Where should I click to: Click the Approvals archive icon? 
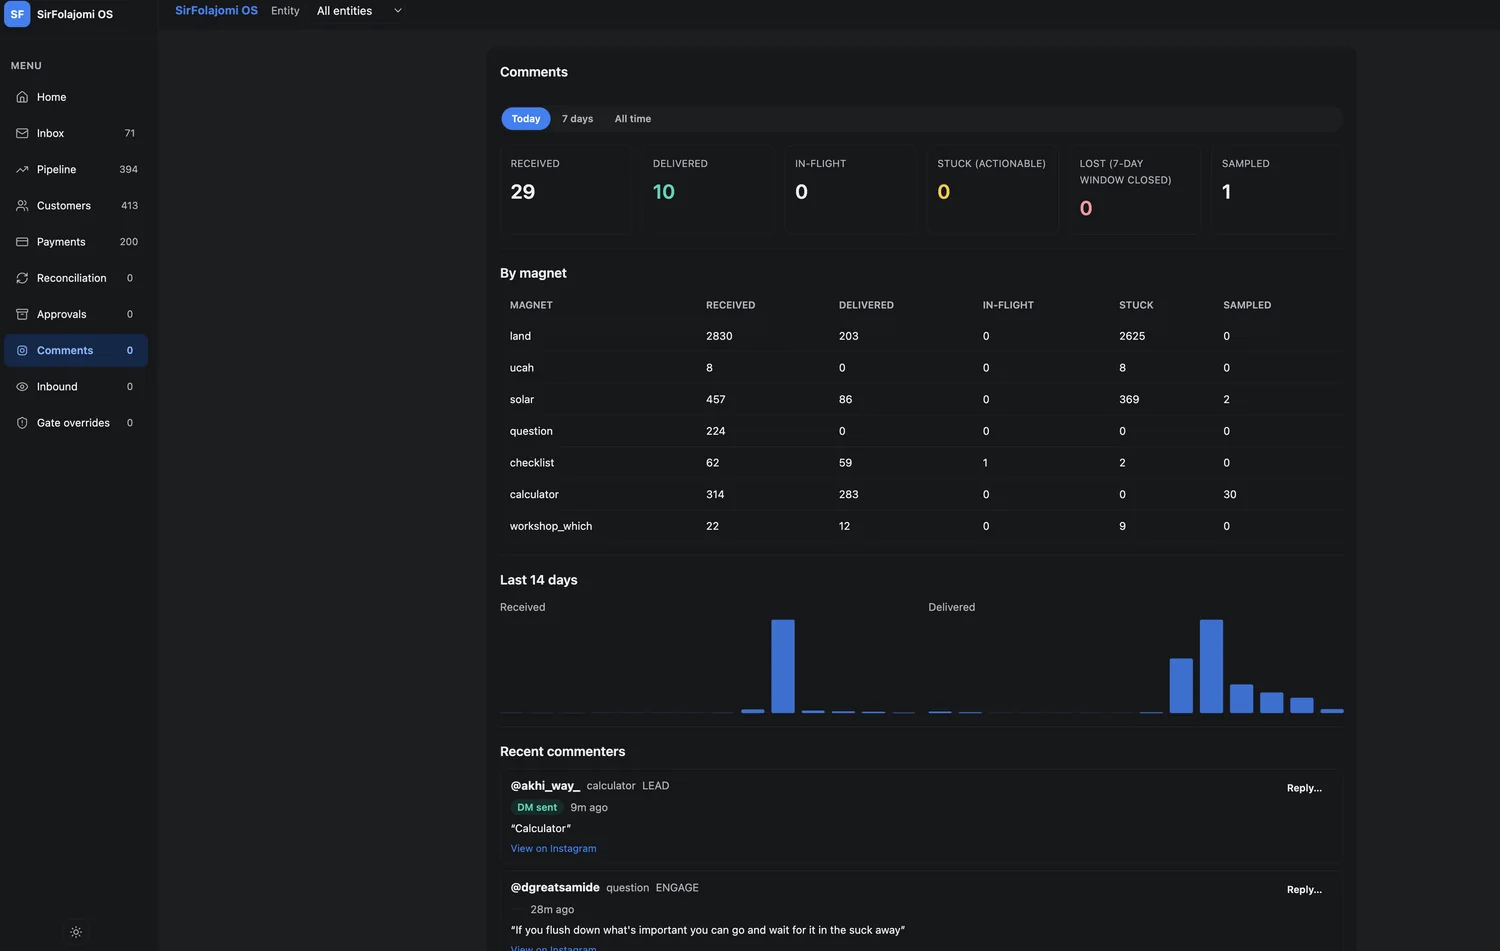click(22, 314)
